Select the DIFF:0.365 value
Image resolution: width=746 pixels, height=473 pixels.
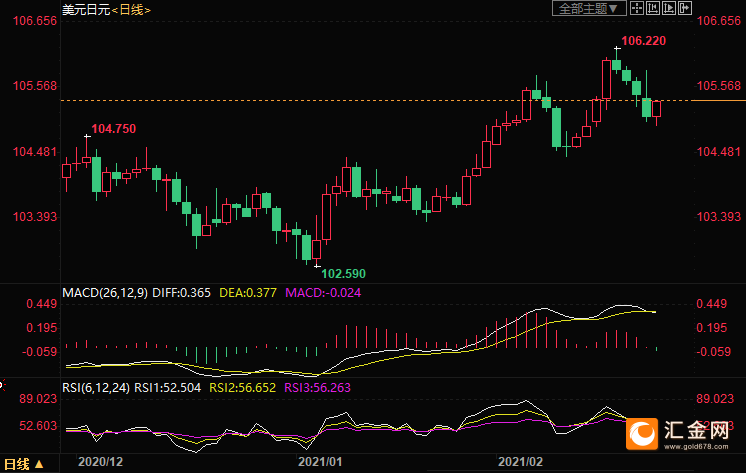click(x=181, y=293)
